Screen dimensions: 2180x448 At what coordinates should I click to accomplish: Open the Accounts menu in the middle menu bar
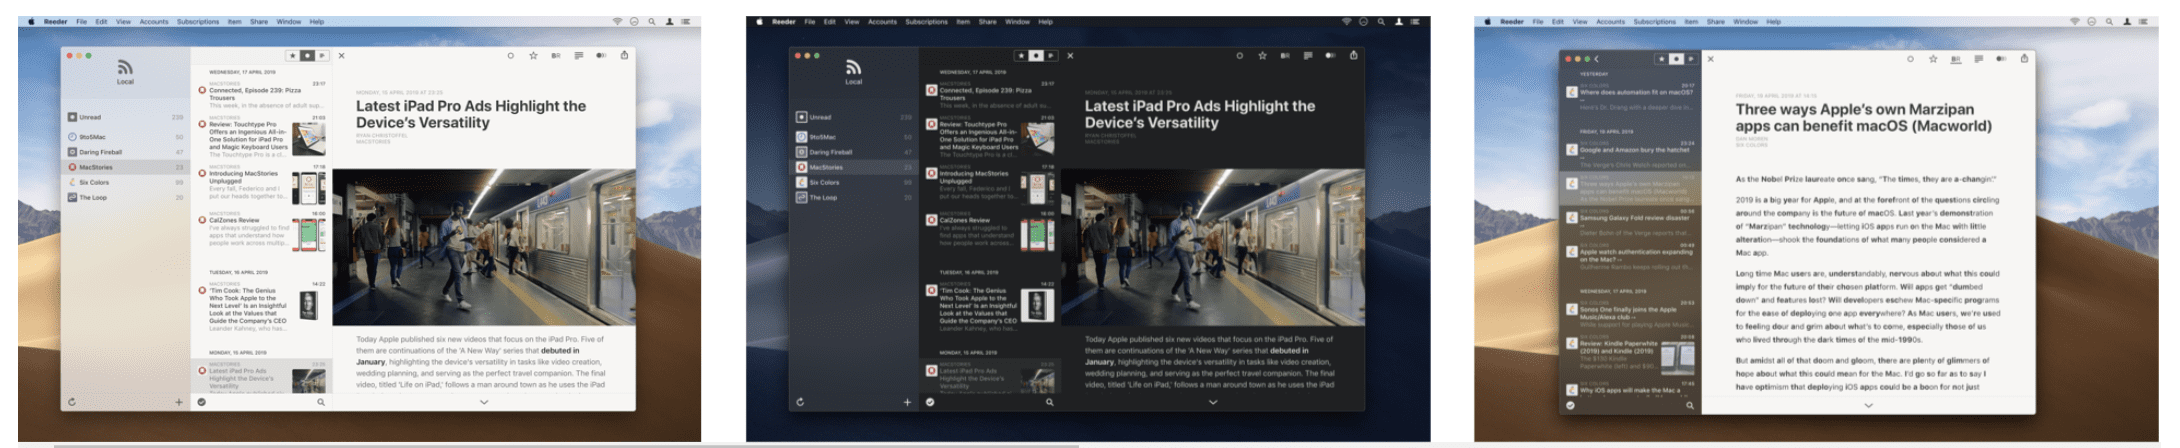(882, 21)
